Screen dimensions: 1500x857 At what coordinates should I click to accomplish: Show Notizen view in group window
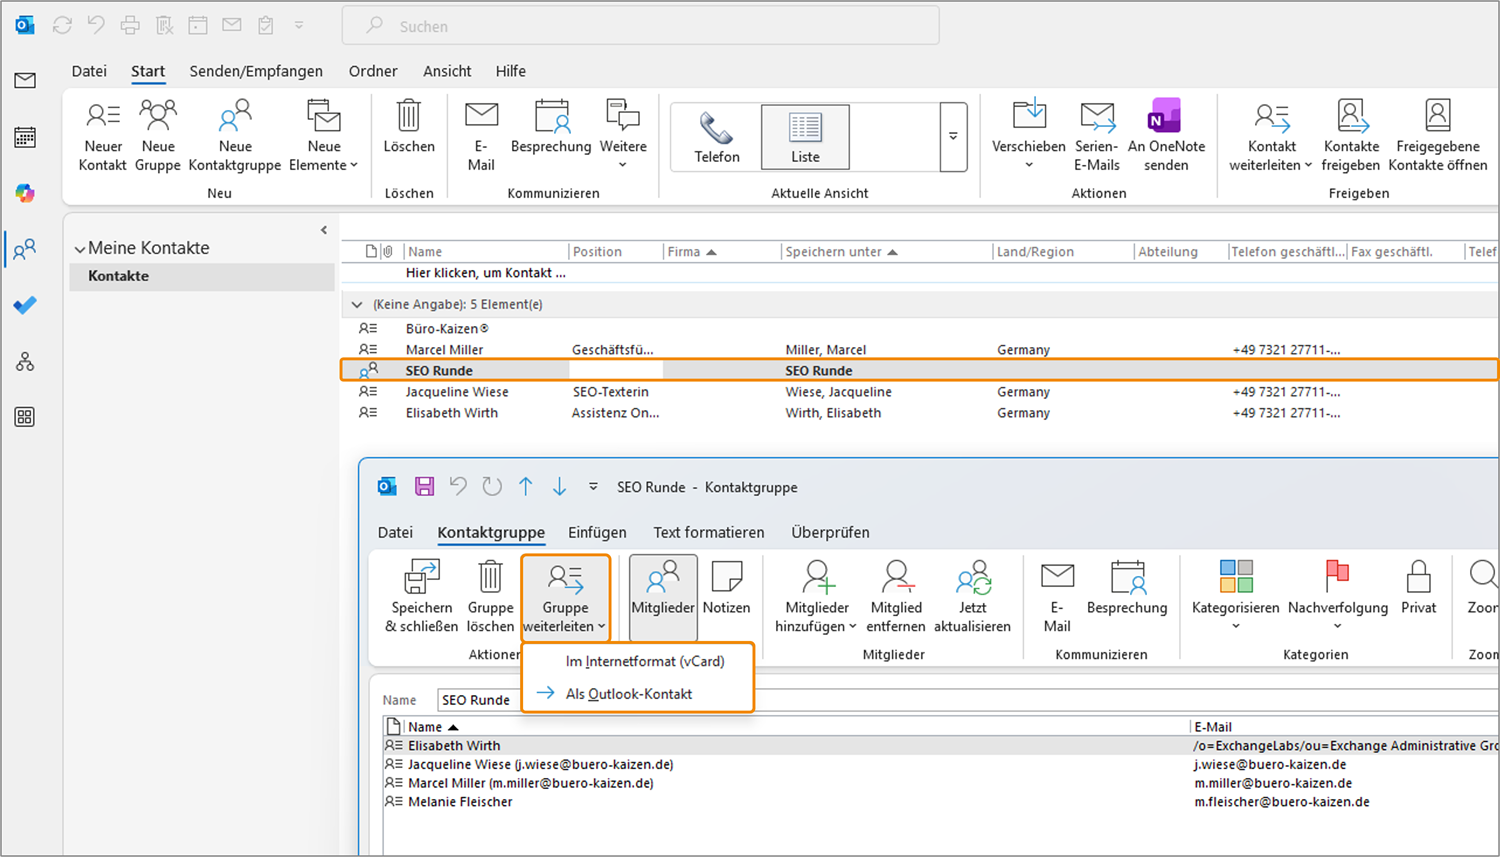pyautogui.click(x=727, y=588)
